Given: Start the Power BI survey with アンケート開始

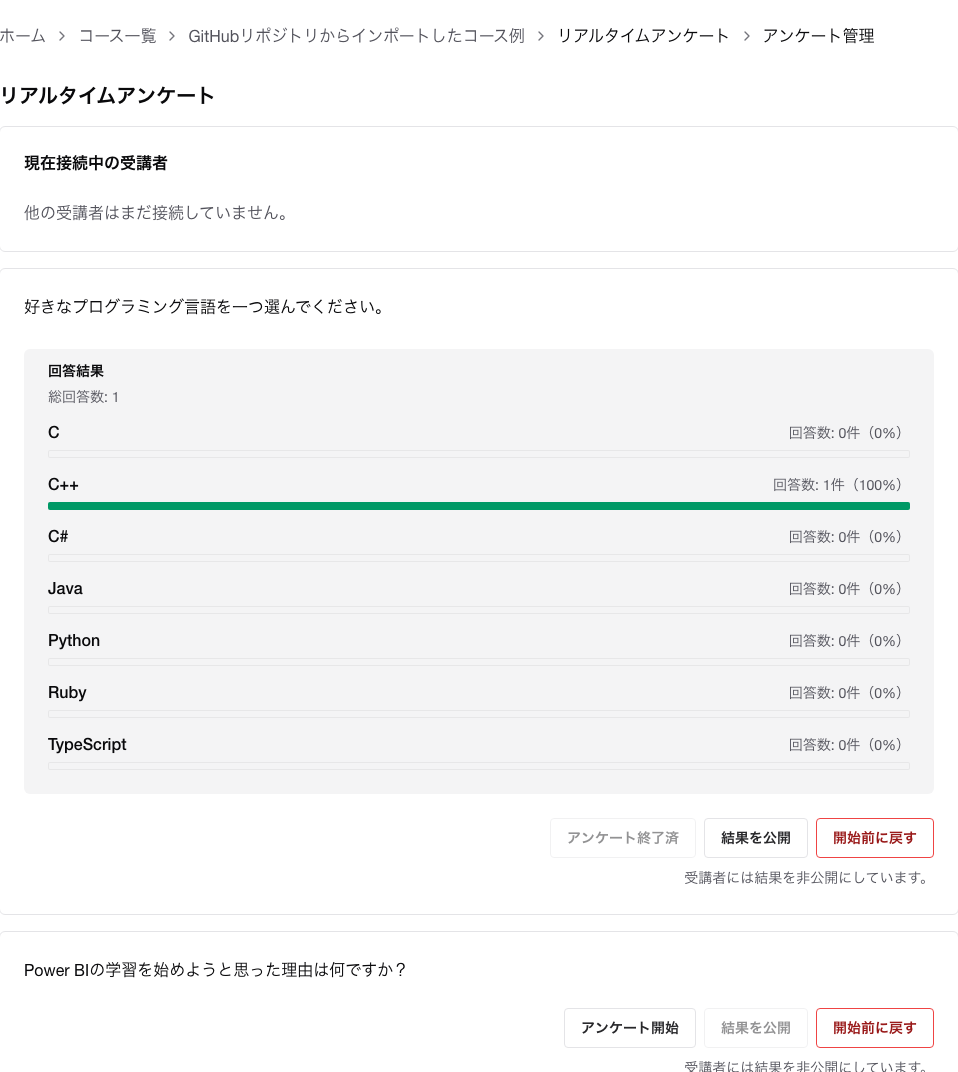Looking at the screenshot, I should pos(629,1028).
